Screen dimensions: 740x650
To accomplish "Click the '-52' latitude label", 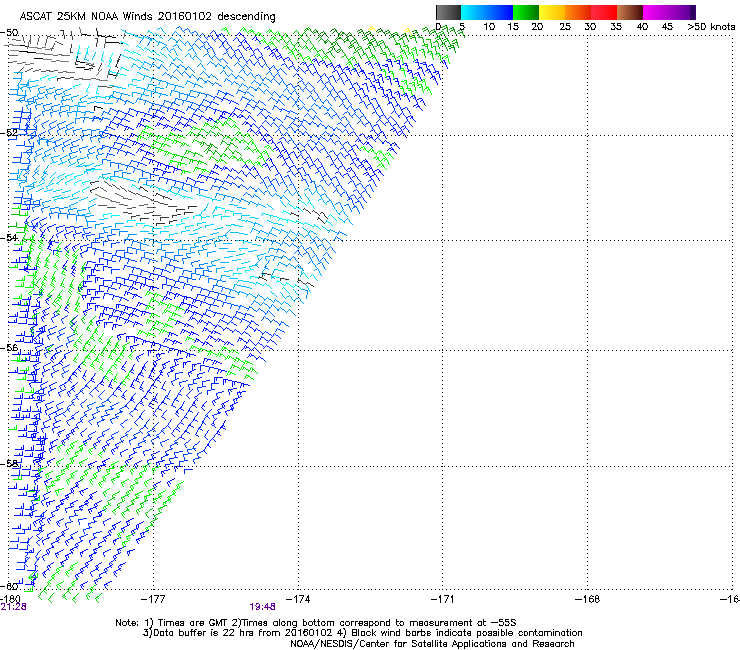I will pyautogui.click(x=9, y=133).
